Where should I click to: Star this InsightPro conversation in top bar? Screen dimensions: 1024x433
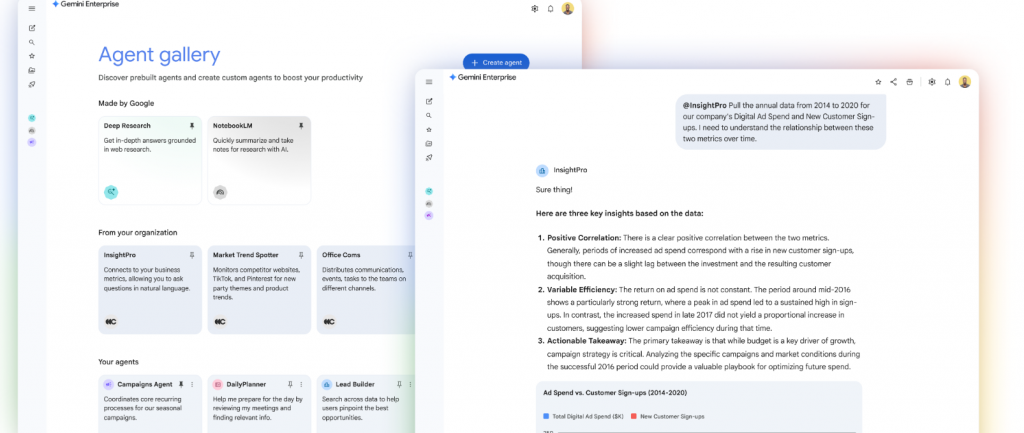(x=878, y=82)
